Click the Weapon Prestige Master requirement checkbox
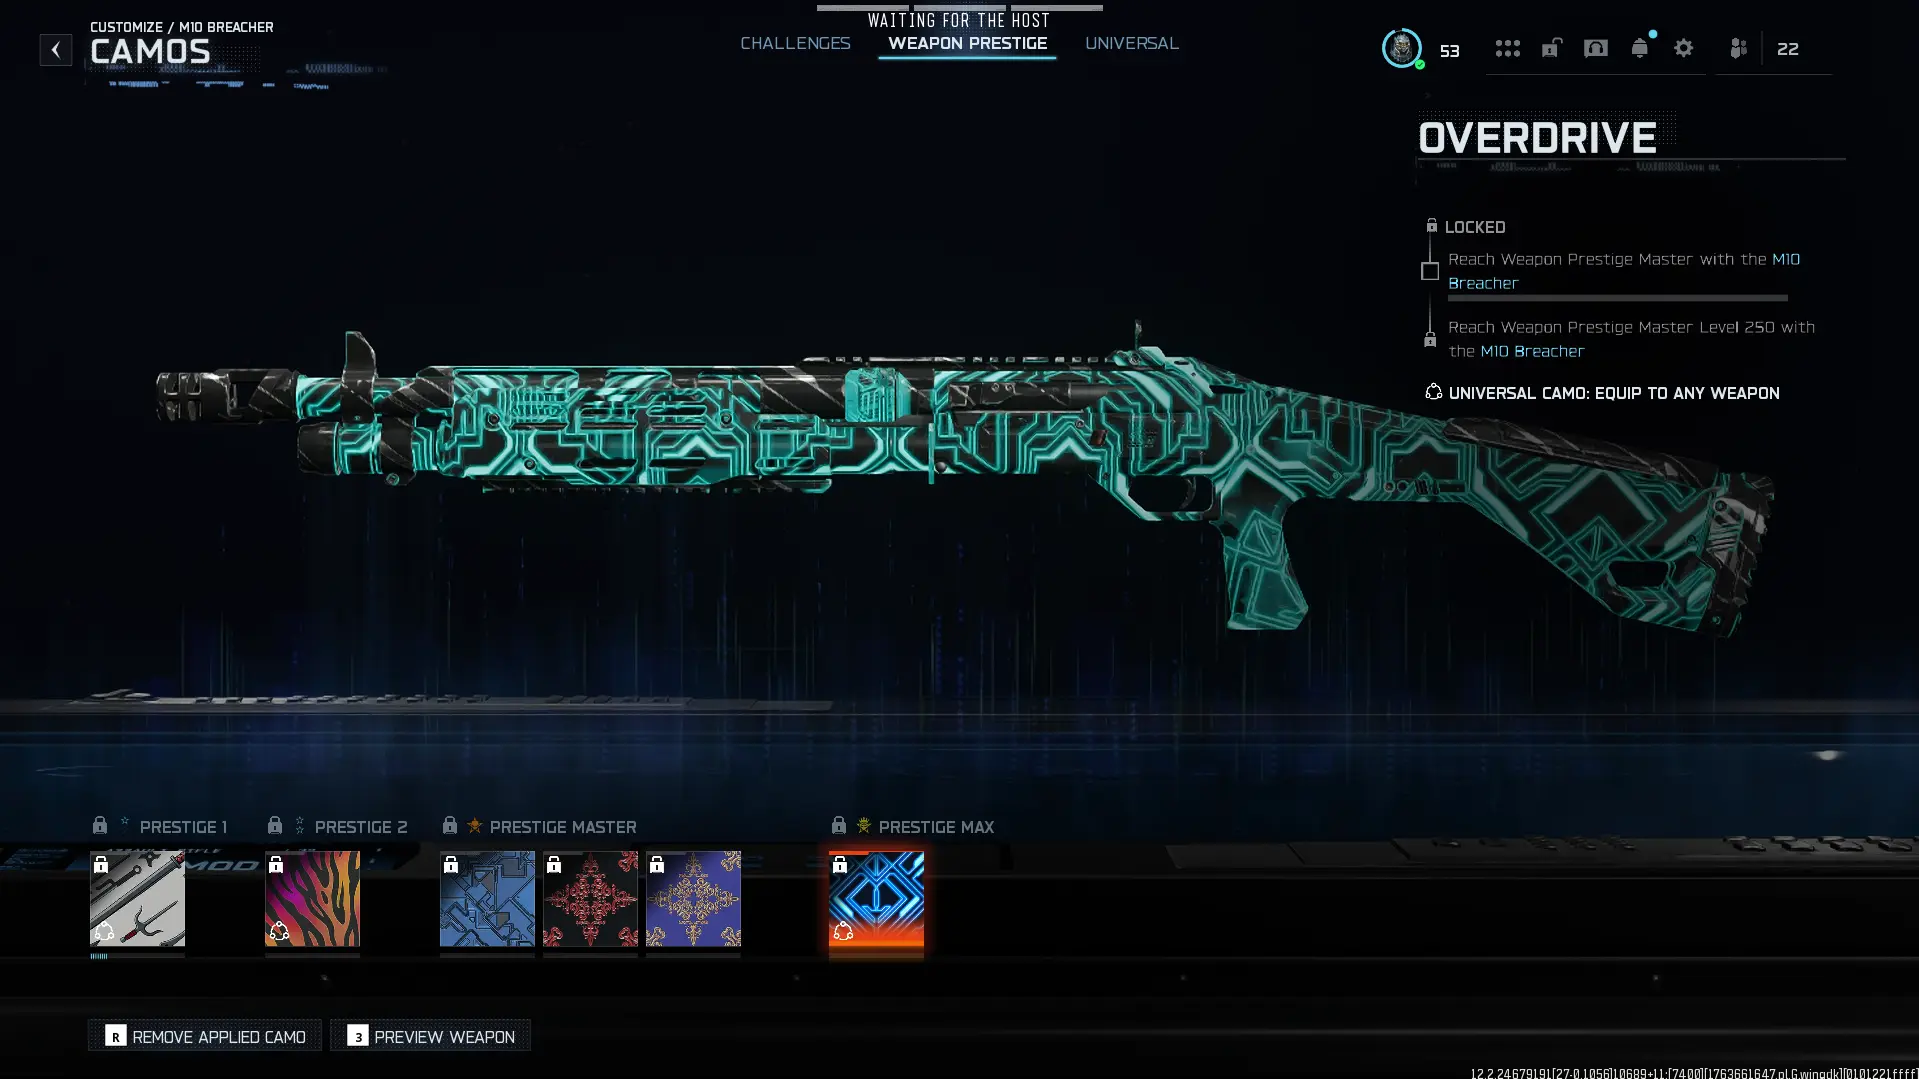 click(1430, 271)
